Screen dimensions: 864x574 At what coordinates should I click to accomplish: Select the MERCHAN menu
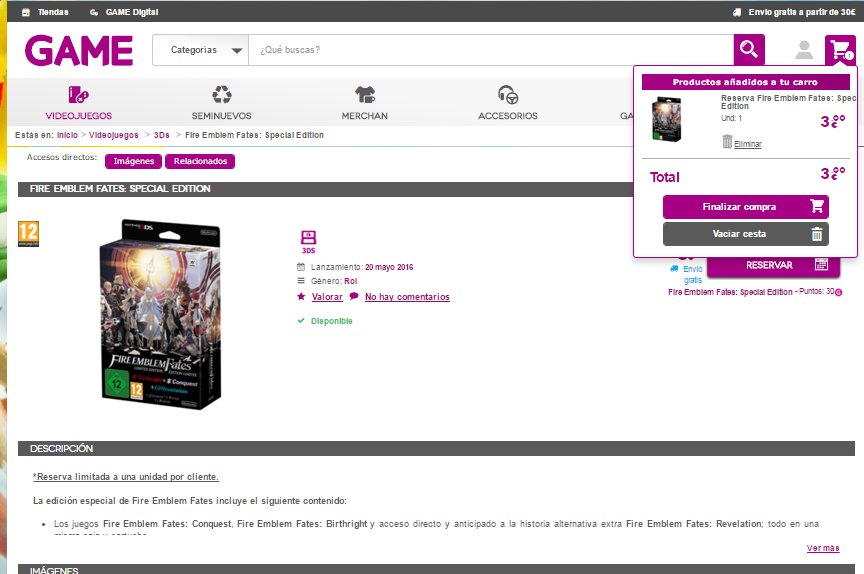tap(365, 116)
